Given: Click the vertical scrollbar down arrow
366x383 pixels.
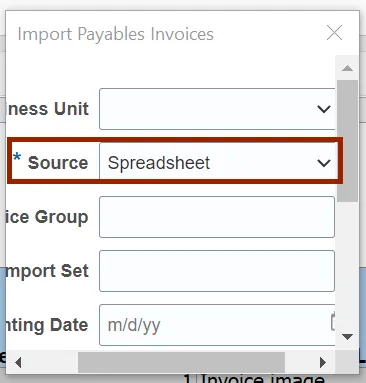Looking at the screenshot, I should pos(347,337).
